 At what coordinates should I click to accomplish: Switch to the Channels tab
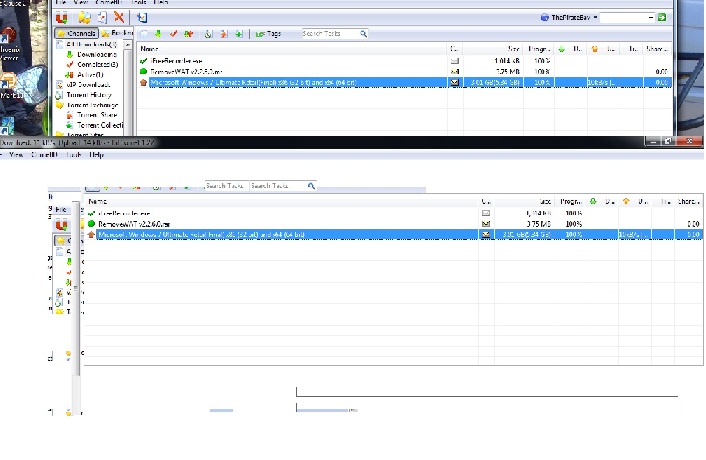(76, 34)
